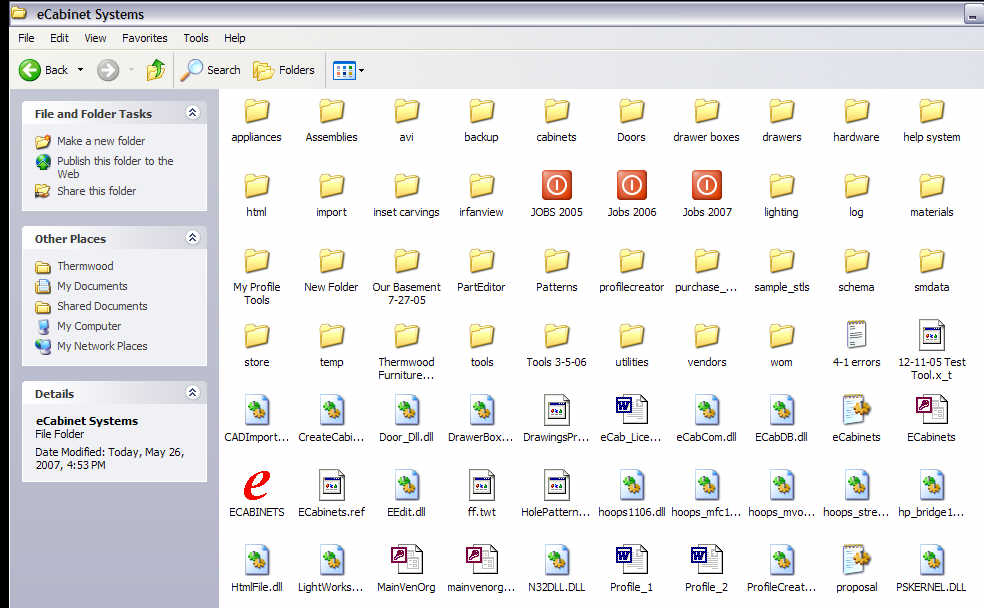984x608 pixels.
Task: Collapse the Other Places panel
Action: pyautogui.click(x=193, y=237)
